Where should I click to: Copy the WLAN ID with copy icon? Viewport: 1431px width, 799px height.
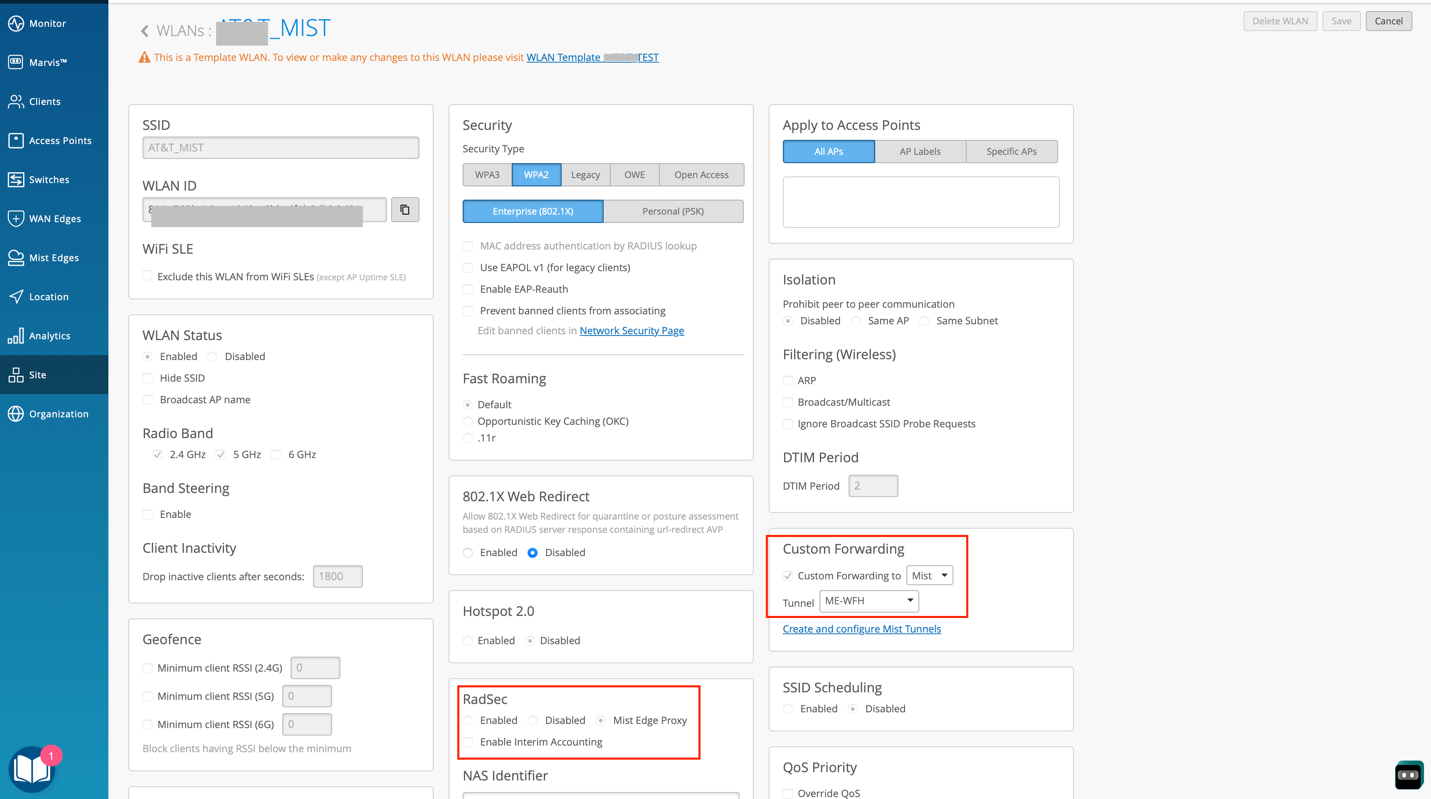click(405, 210)
